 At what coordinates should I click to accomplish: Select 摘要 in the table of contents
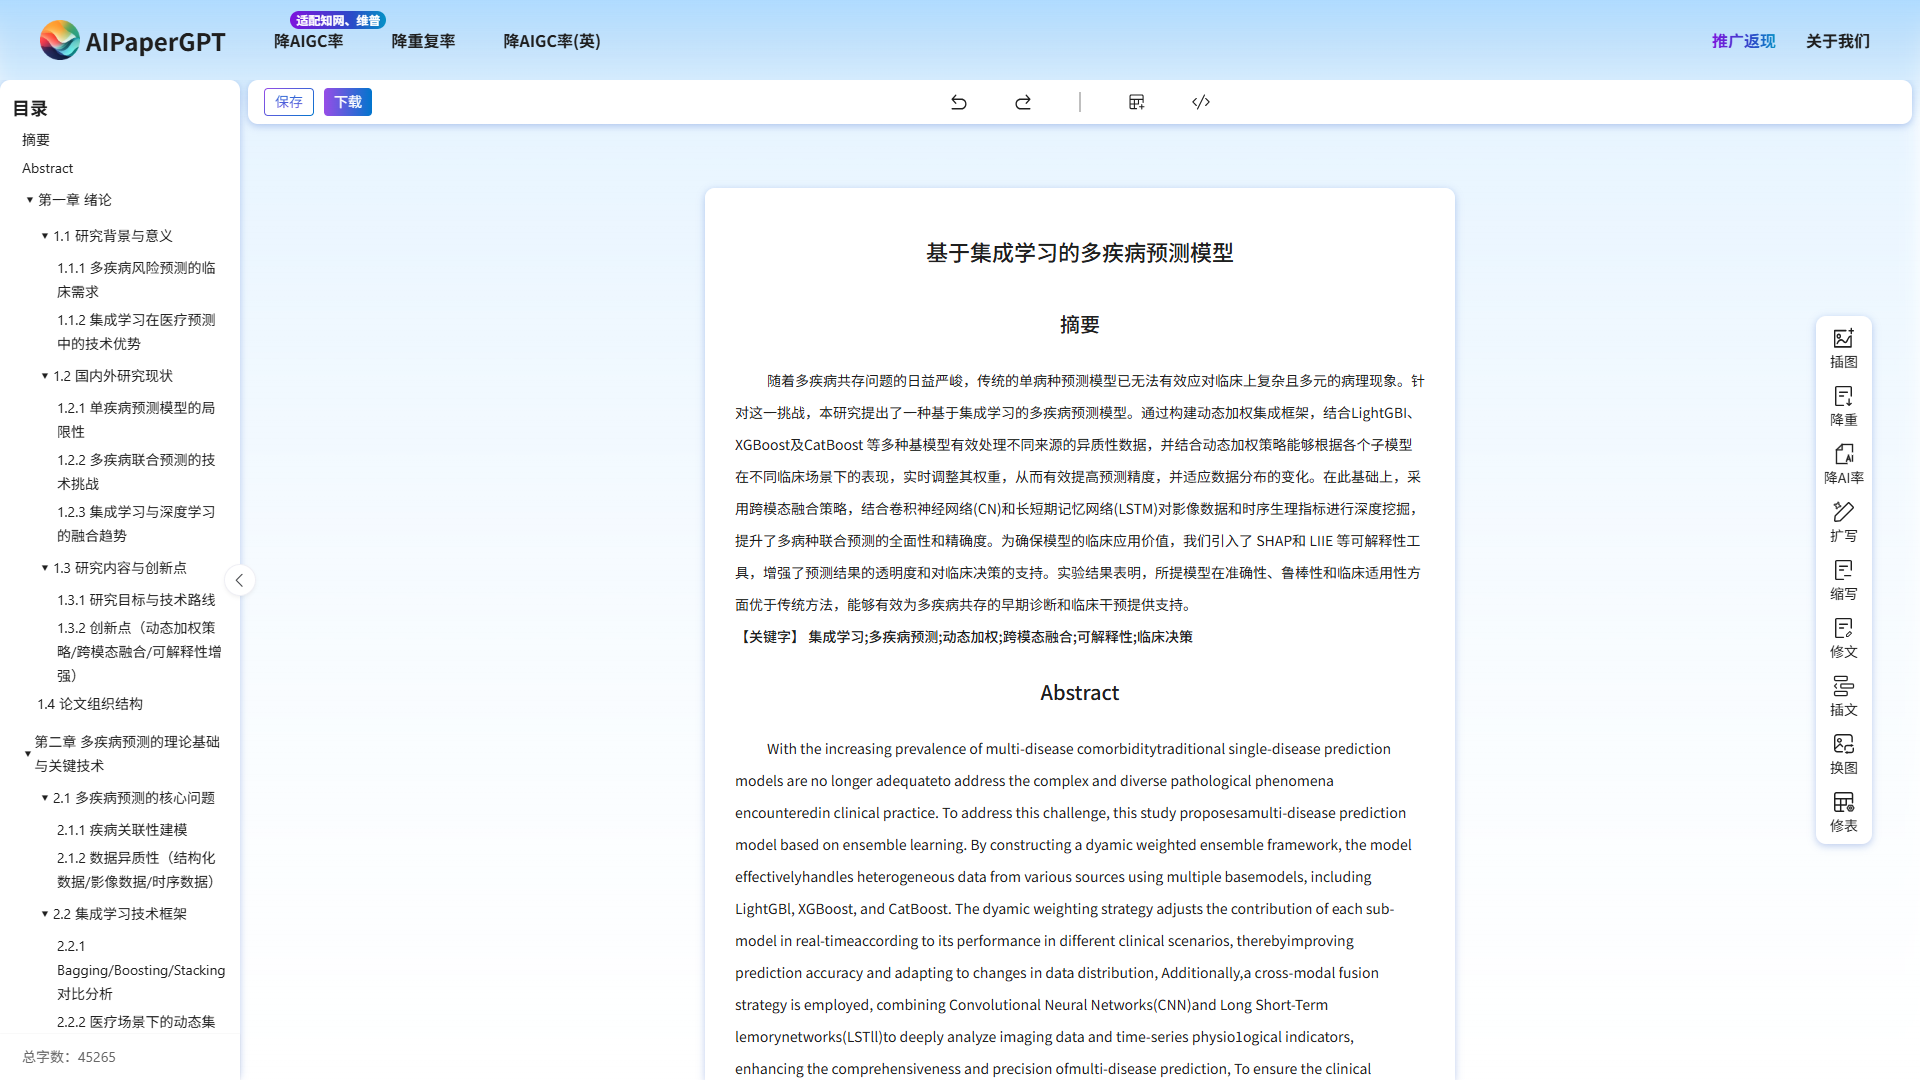tap(35, 140)
